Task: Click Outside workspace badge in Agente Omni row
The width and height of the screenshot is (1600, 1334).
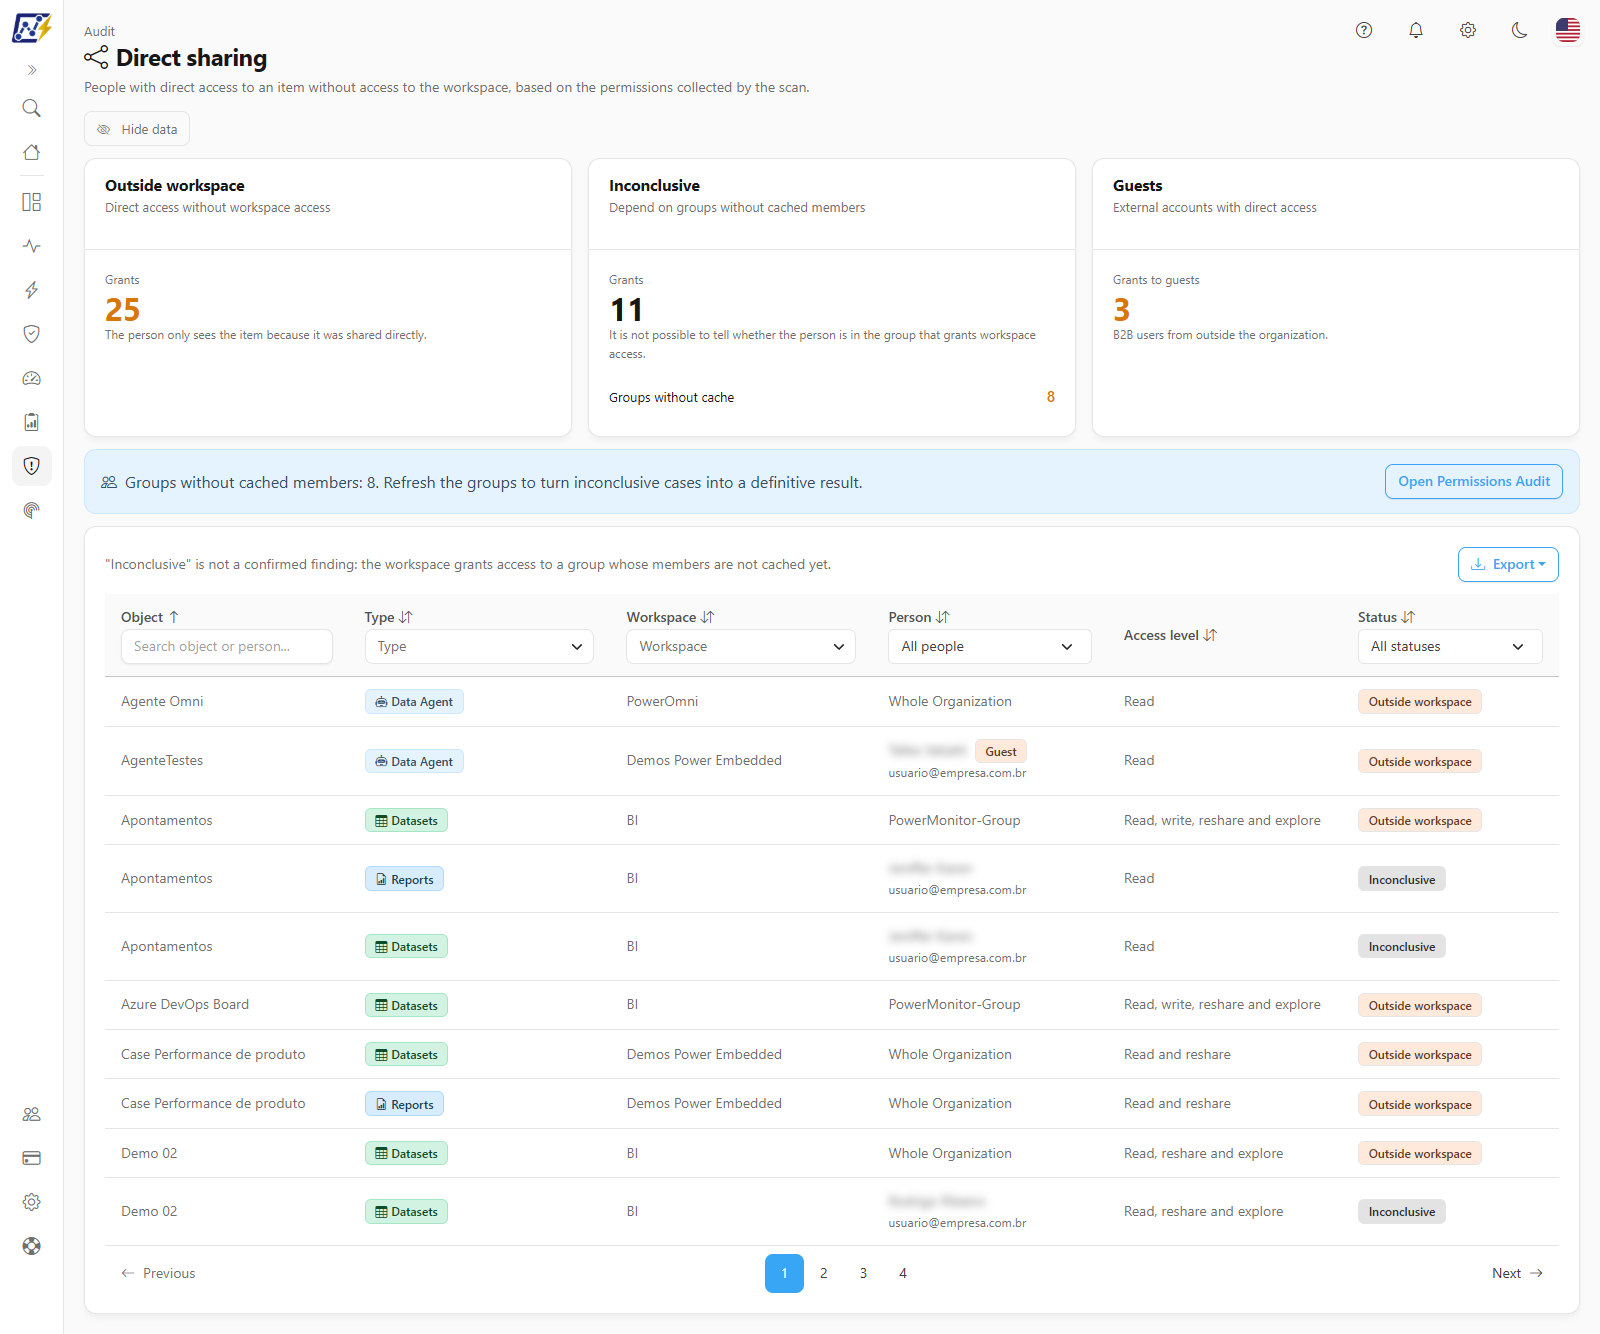Action: 1420,702
